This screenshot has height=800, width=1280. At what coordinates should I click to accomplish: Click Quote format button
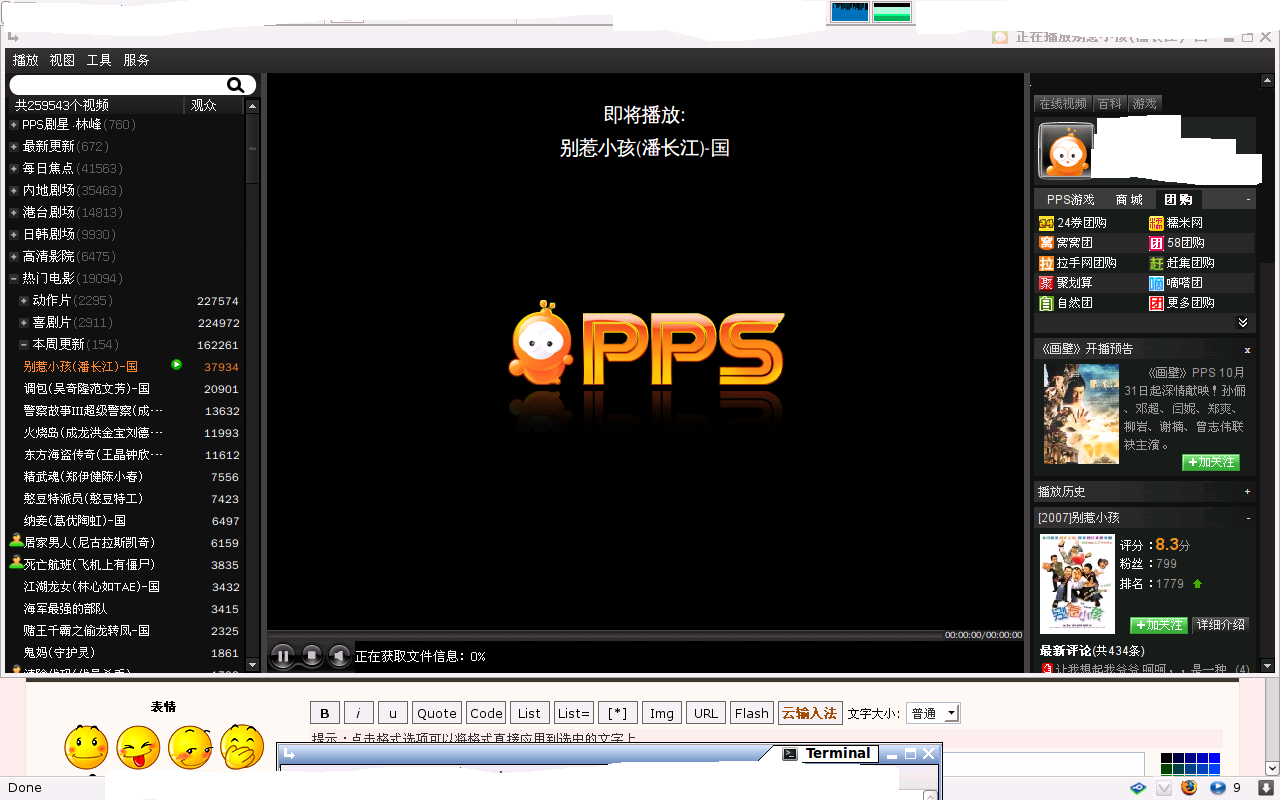click(x=437, y=713)
